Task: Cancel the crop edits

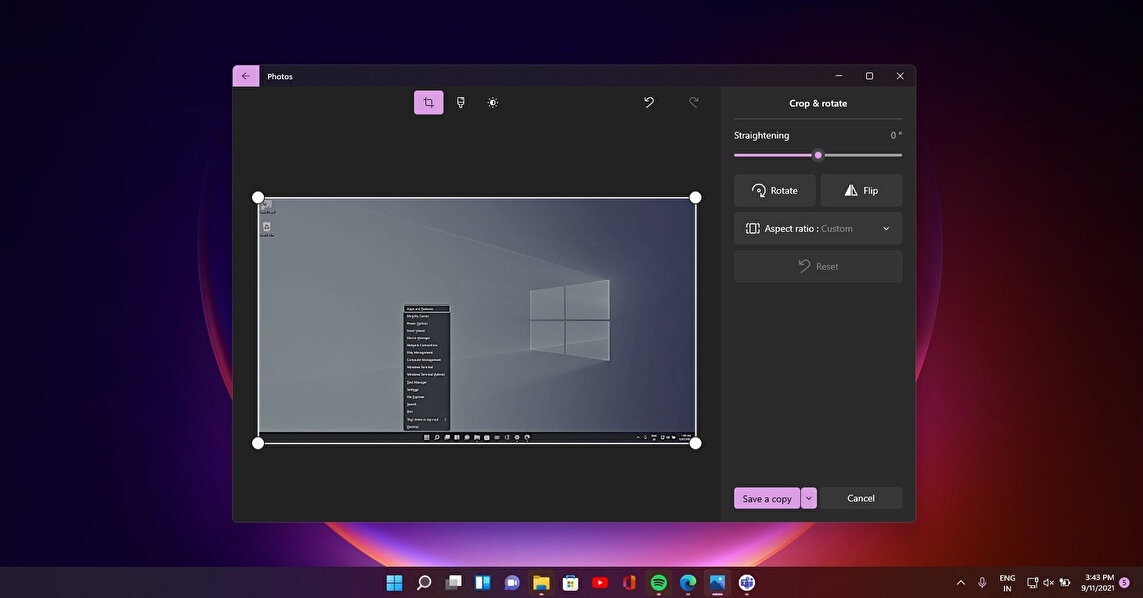Action: [x=860, y=498]
